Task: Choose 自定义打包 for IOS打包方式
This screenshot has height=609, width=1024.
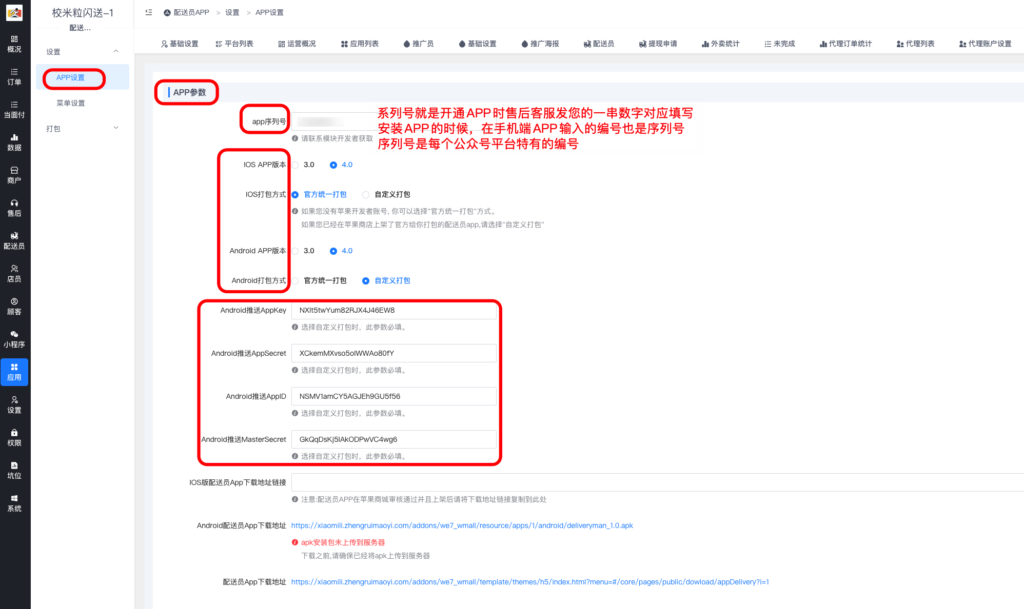Action: (366, 194)
